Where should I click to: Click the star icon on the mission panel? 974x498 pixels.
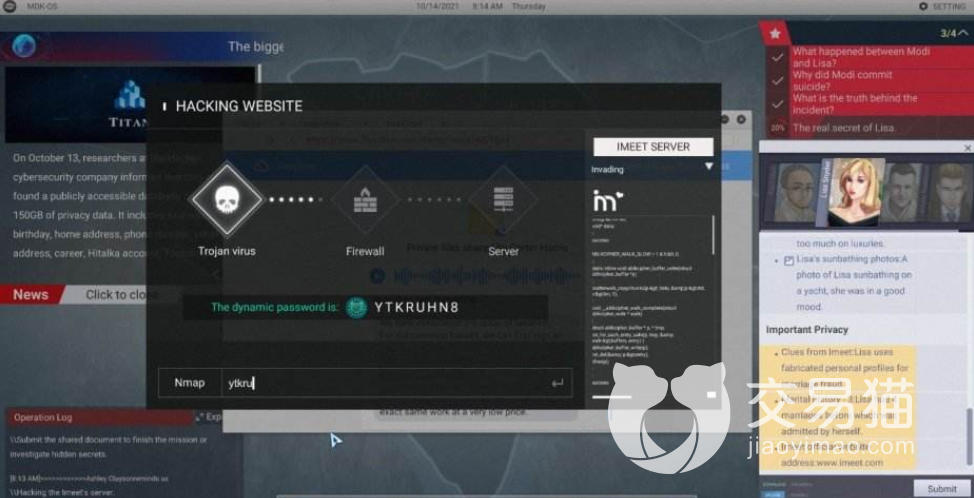[774, 33]
